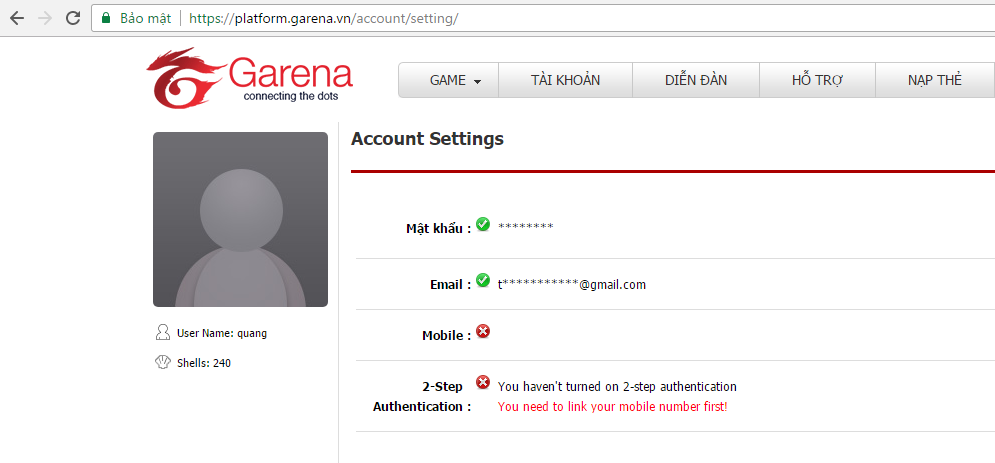Viewport: 995px width, 463px height.
Task: Click the profile avatar placeholder image
Action: tap(241, 219)
